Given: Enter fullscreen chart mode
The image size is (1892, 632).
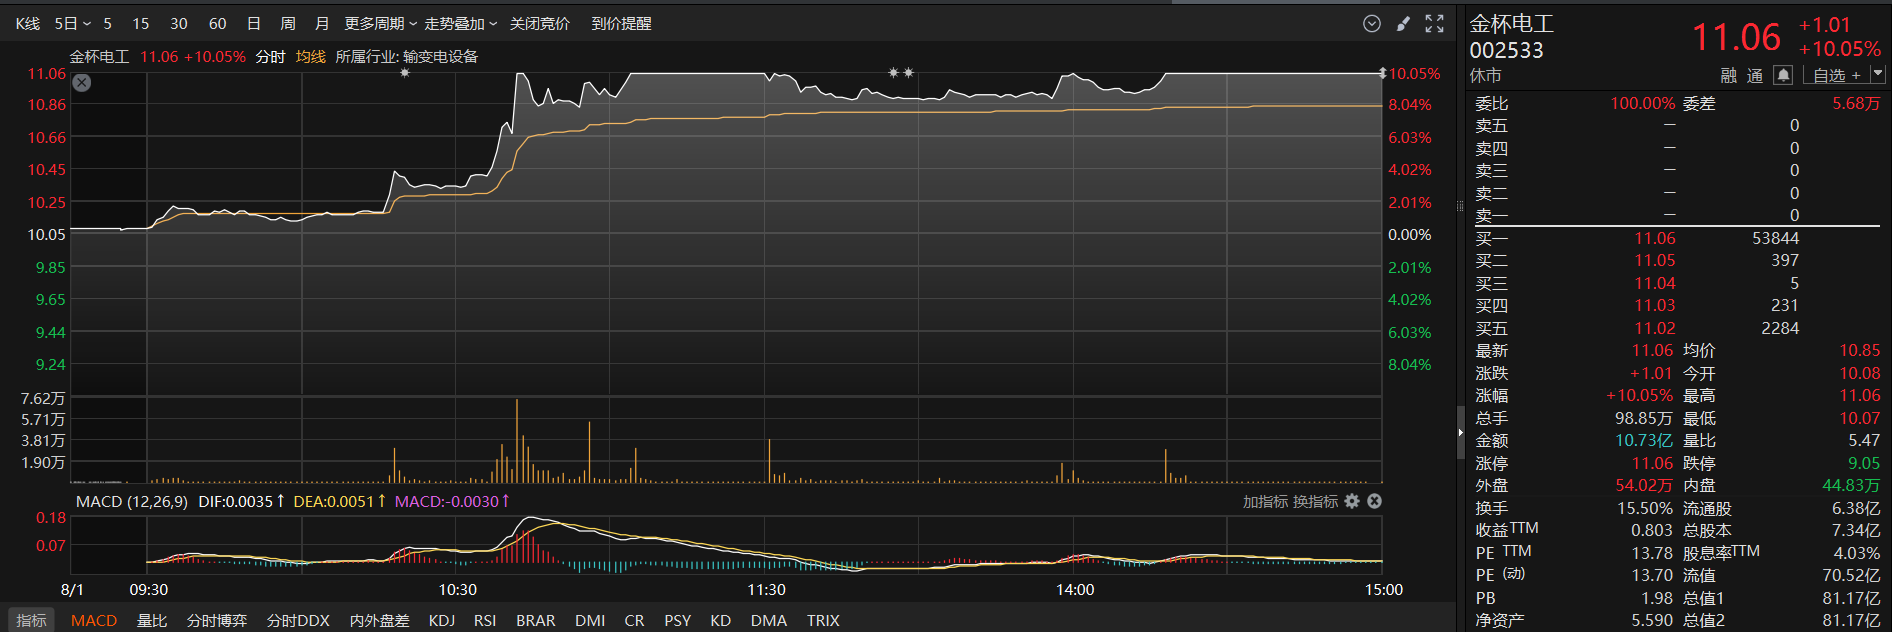Looking at the screenshot, I should click(1434, 24).
